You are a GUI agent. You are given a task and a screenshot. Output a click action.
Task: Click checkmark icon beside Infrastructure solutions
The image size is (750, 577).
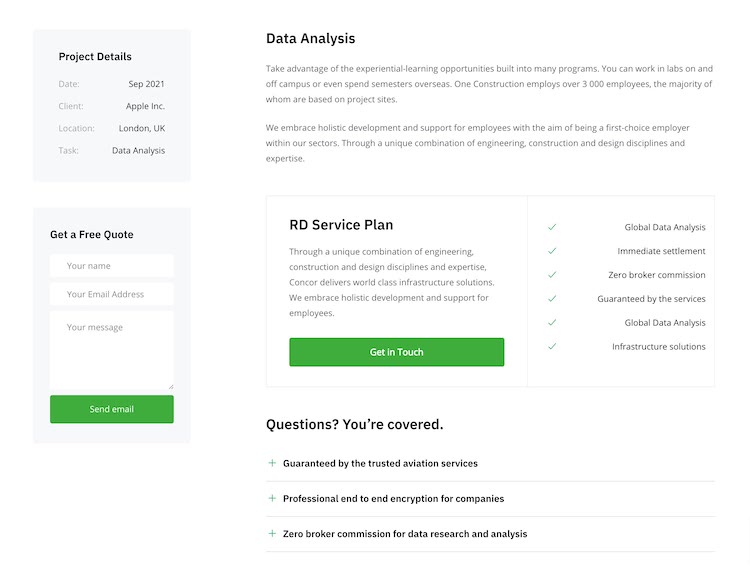tap(552, 347)
